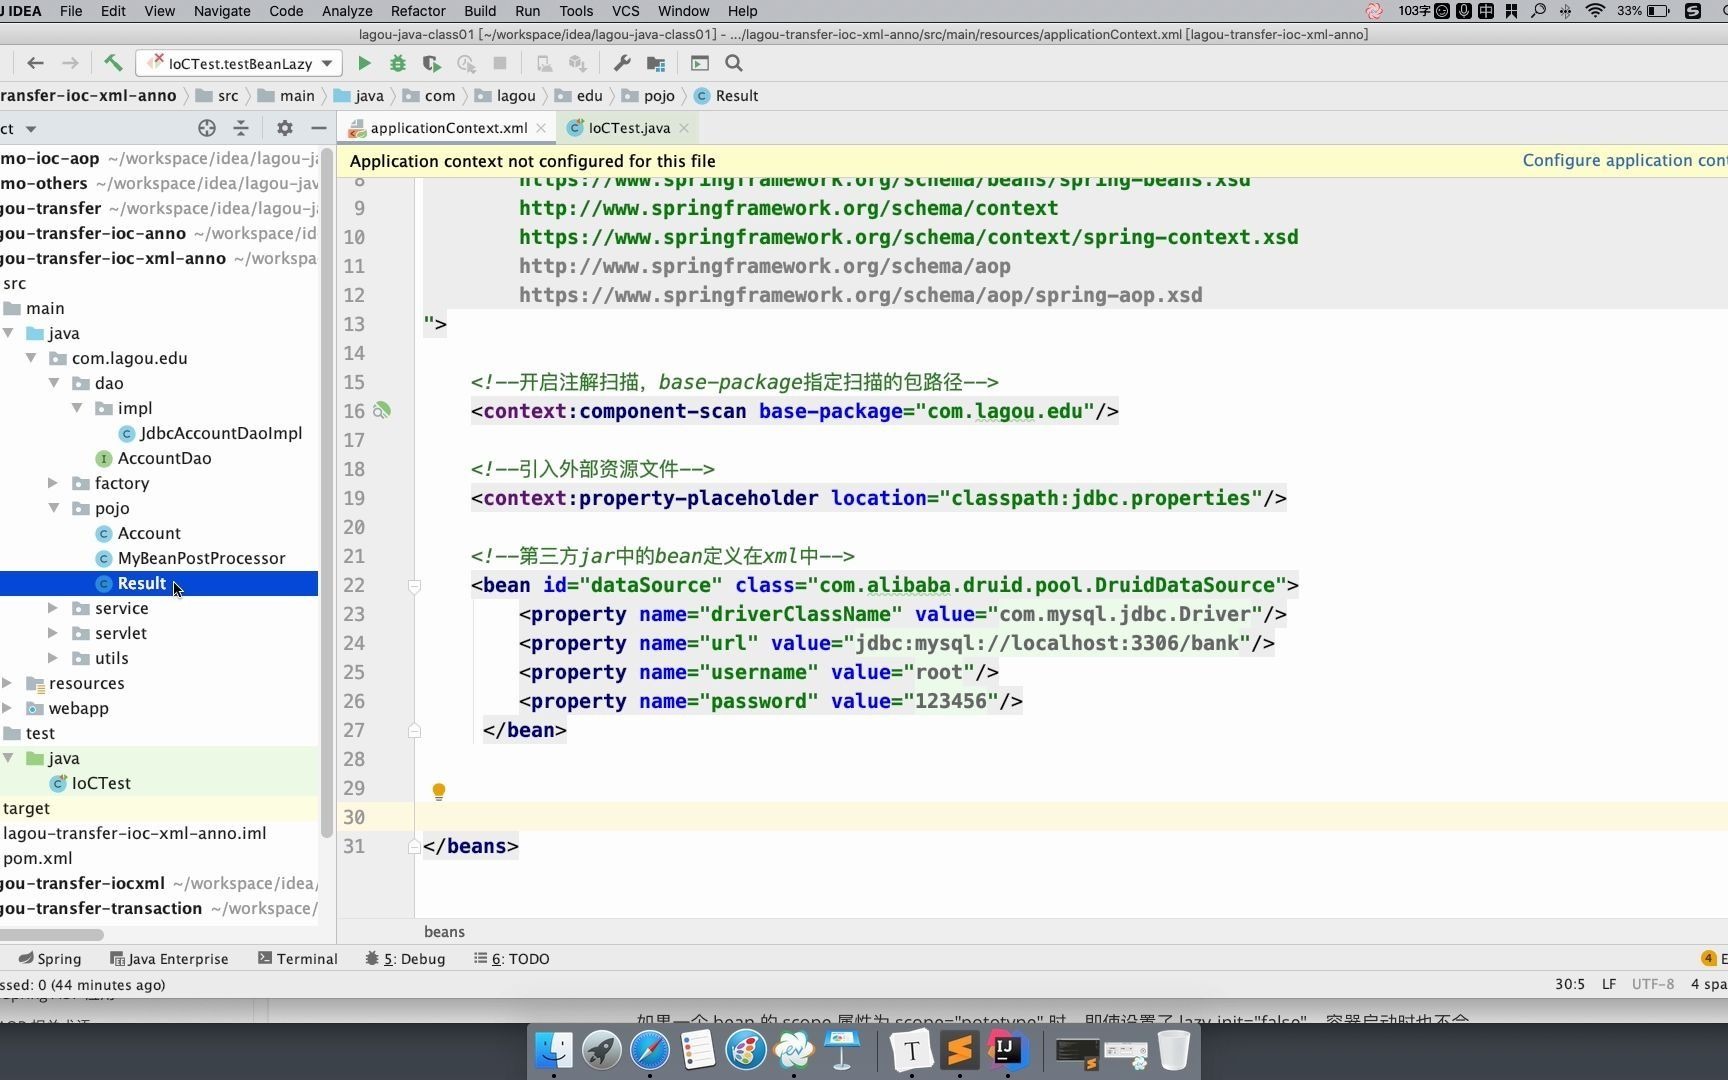Open Finder from the Dock
The image size is (1728, 1080).
coord(554,1050)
